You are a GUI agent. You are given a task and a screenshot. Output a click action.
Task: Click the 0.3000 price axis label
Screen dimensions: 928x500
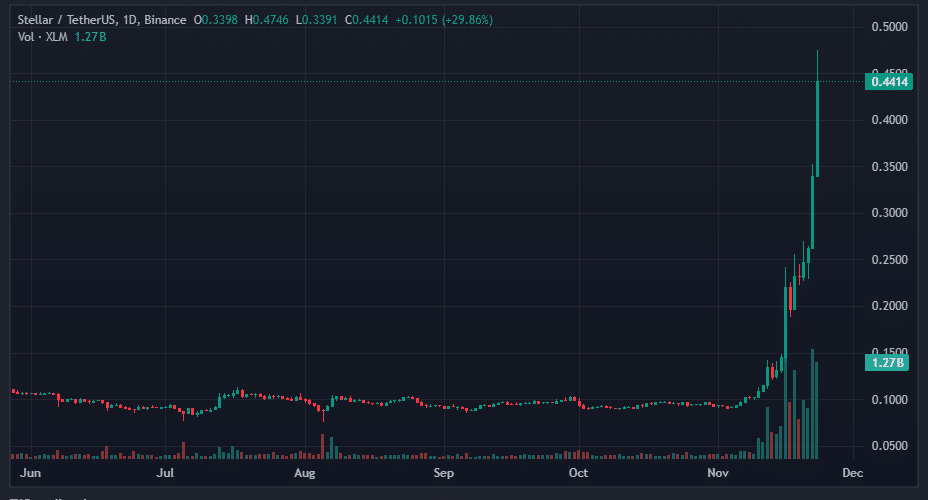[x=888, y=213]
